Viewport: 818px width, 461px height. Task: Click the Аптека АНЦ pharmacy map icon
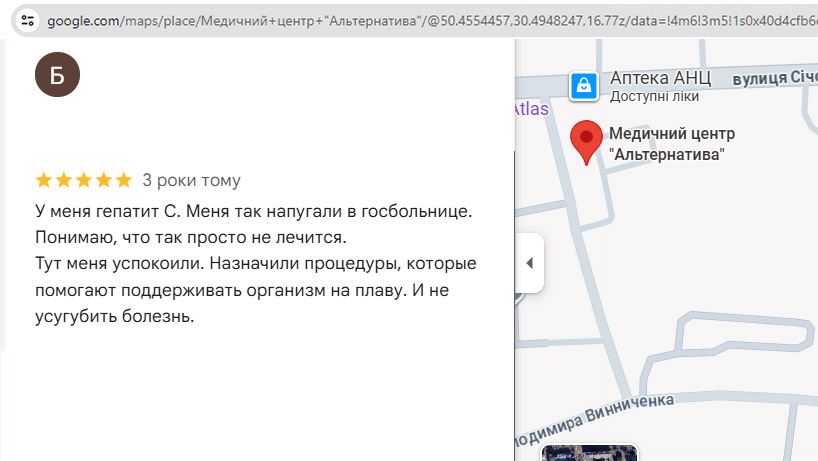click(x=584, y=86)
